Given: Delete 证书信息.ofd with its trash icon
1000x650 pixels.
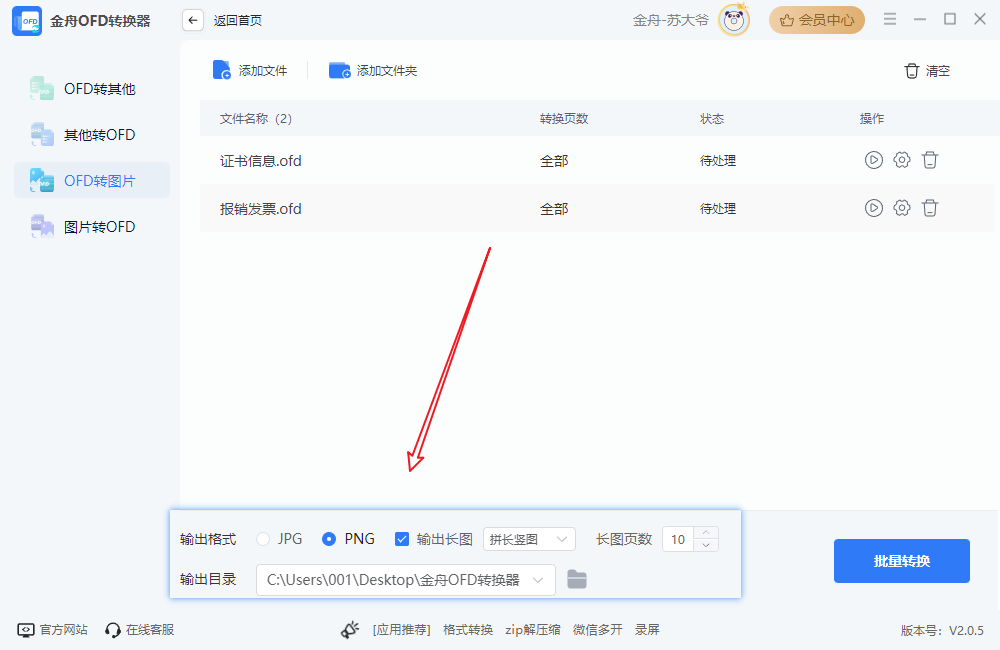Looking at the screenshot, I should (930, 159).
